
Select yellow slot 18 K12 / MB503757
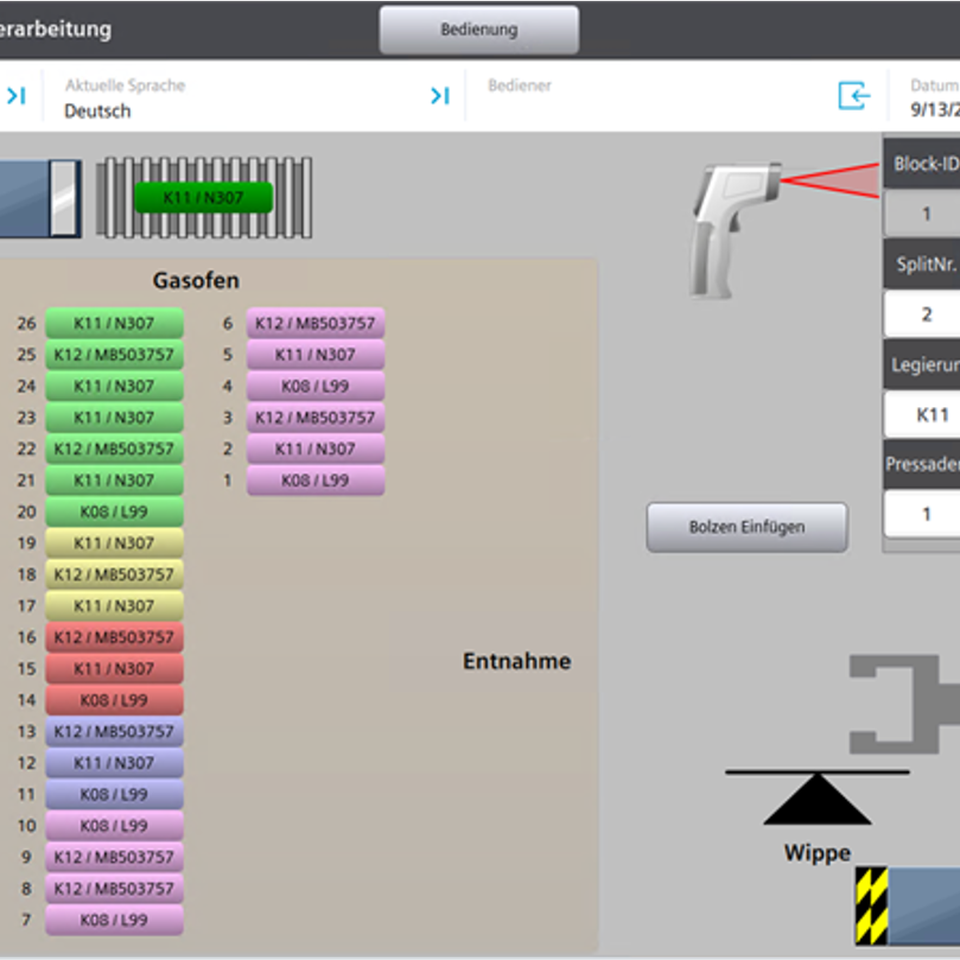coord(114,574)
